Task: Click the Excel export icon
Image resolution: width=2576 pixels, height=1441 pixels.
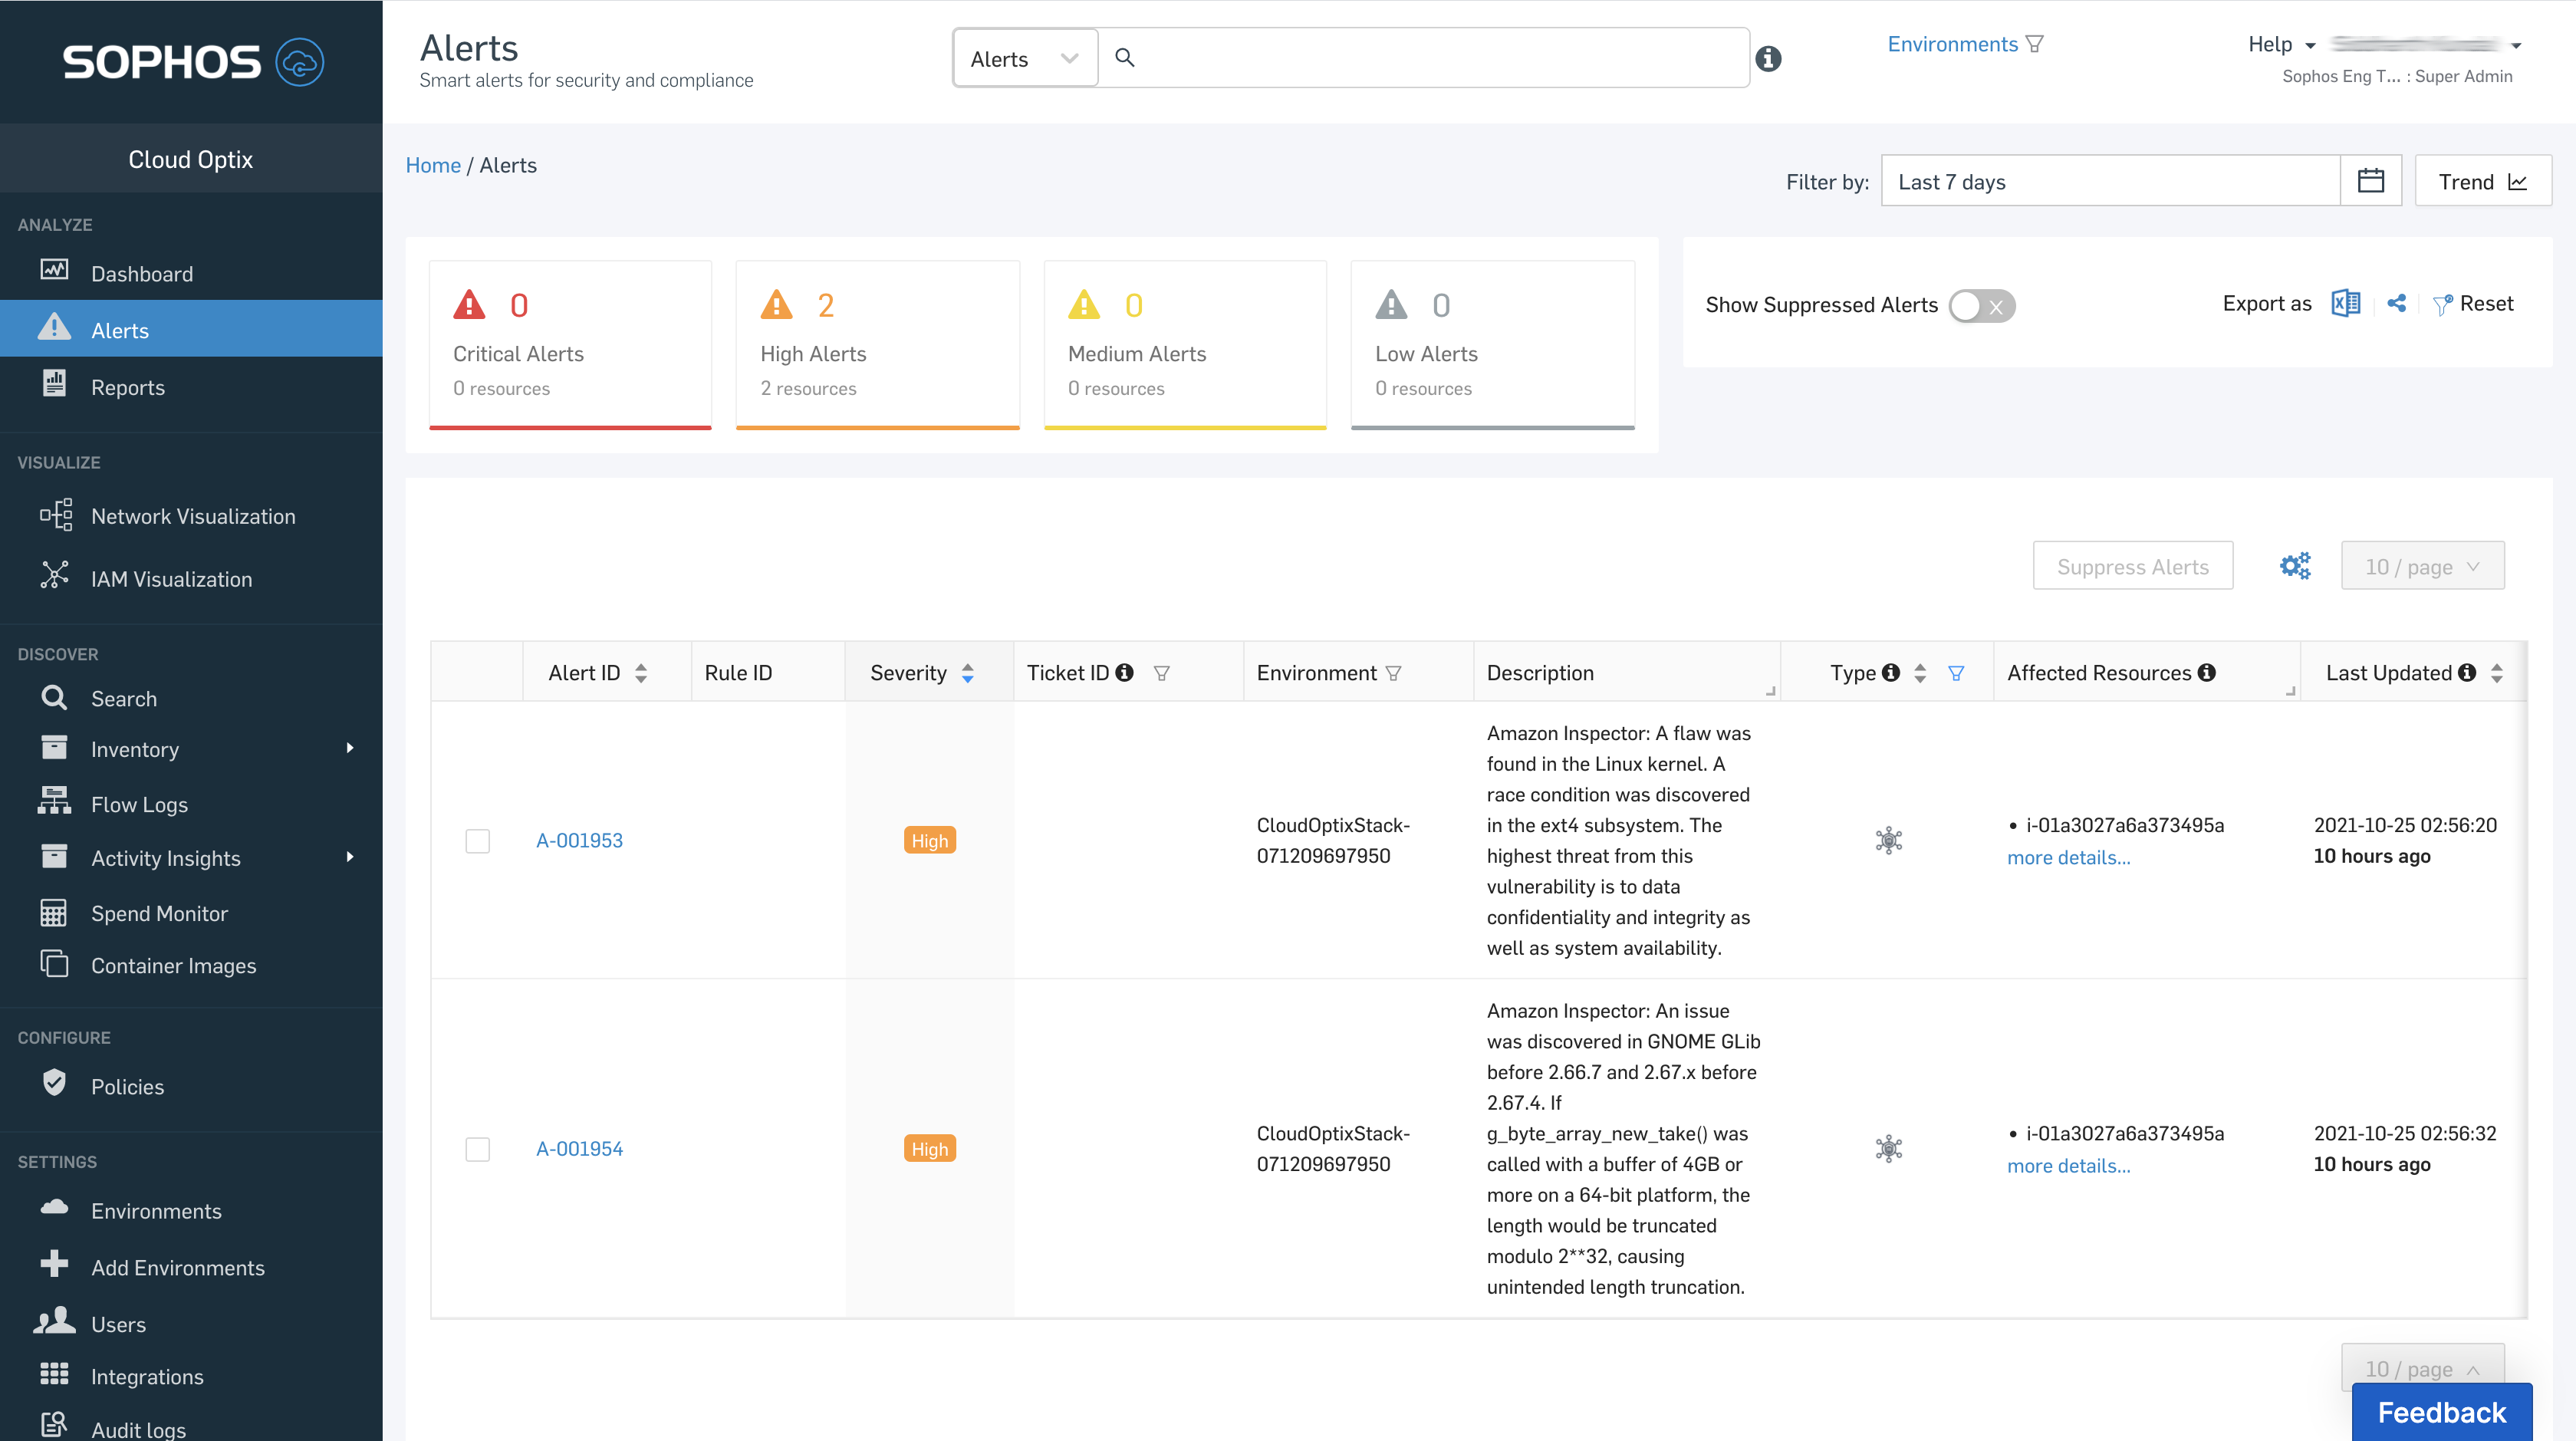Action: pyautogui.click(x=2345, y=304)
